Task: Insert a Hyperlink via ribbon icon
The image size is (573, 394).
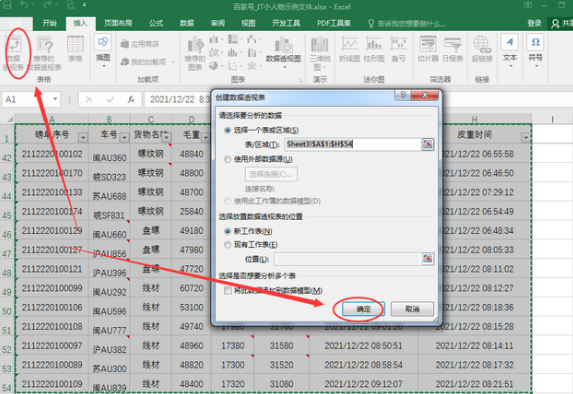Action: pyautogui.click(x=482, y=49)
